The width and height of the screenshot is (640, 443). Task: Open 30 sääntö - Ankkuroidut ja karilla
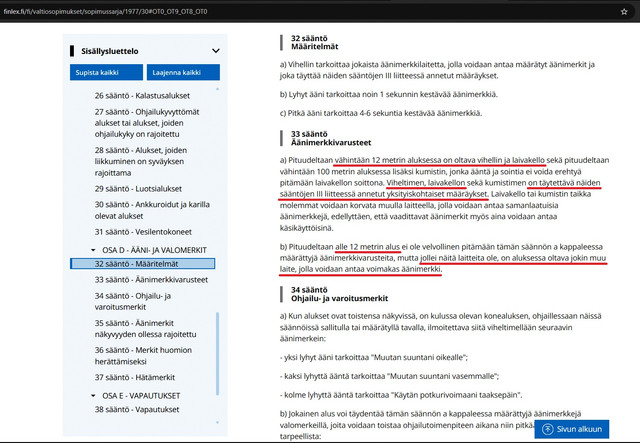pyautogui.click(x=152, y=210)
